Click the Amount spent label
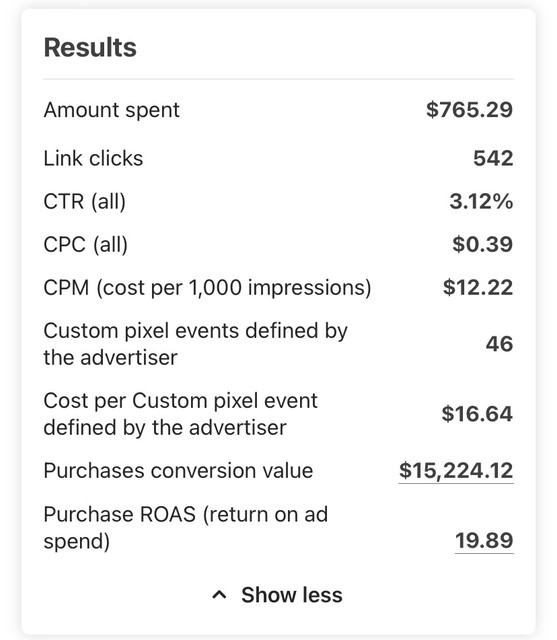This screenshot has width=557, height=640. [x=111, y=110]
